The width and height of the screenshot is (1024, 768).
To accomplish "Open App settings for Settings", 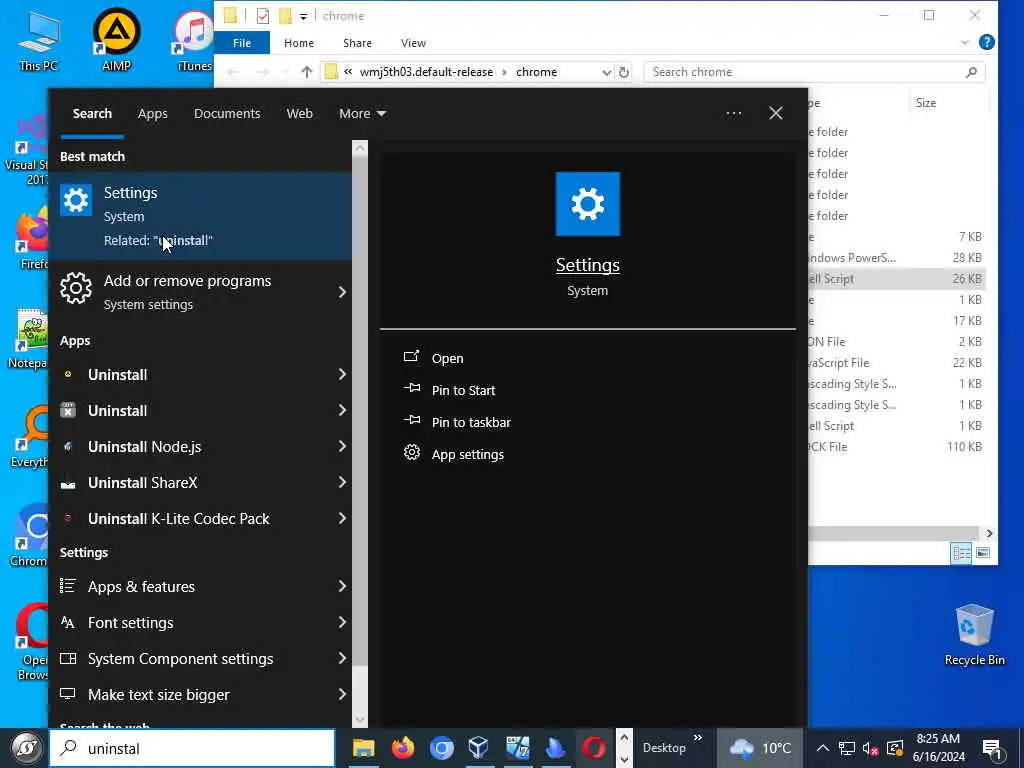I will (468, 454).
